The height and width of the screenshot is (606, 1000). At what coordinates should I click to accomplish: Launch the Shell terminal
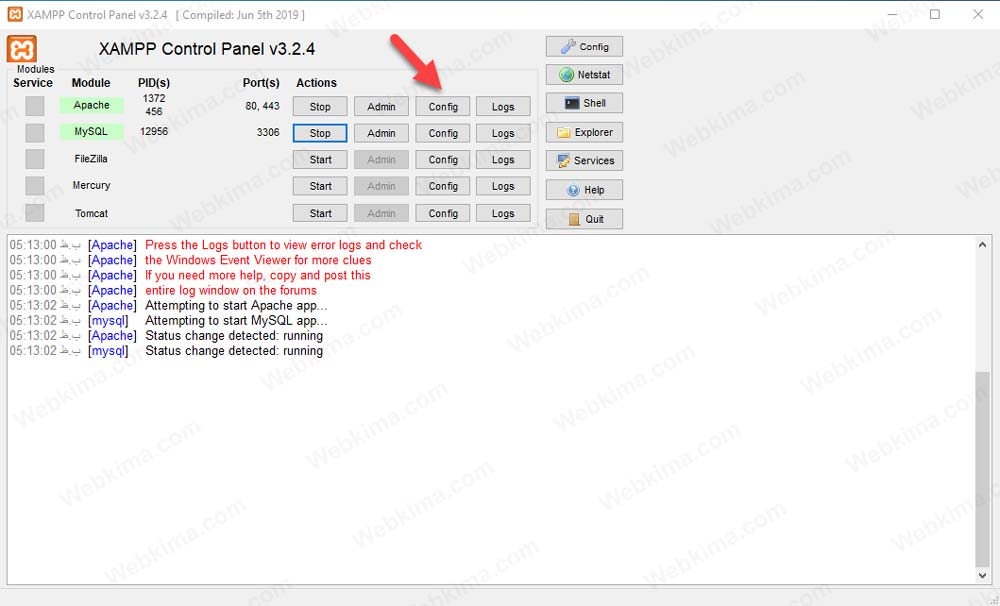pyautogui.click(x=584, y=103)
